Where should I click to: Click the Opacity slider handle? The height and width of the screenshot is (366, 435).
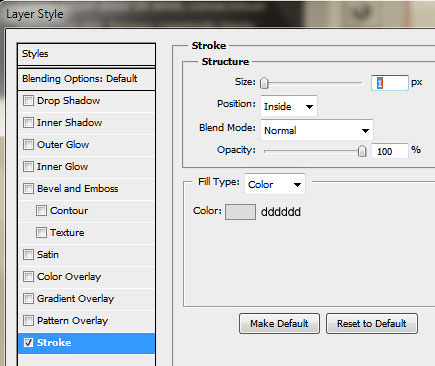[x=362, y=151]
